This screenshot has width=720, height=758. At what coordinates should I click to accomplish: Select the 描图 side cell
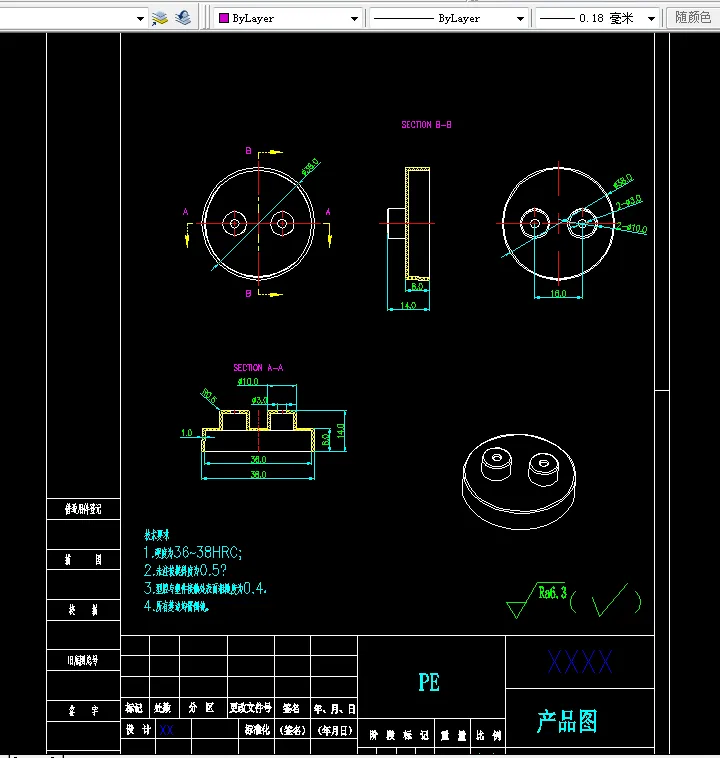point(83,559)
